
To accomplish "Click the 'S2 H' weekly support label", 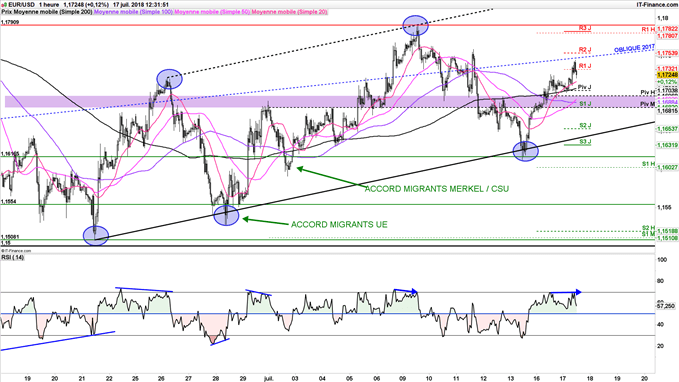I will [648, 228].
